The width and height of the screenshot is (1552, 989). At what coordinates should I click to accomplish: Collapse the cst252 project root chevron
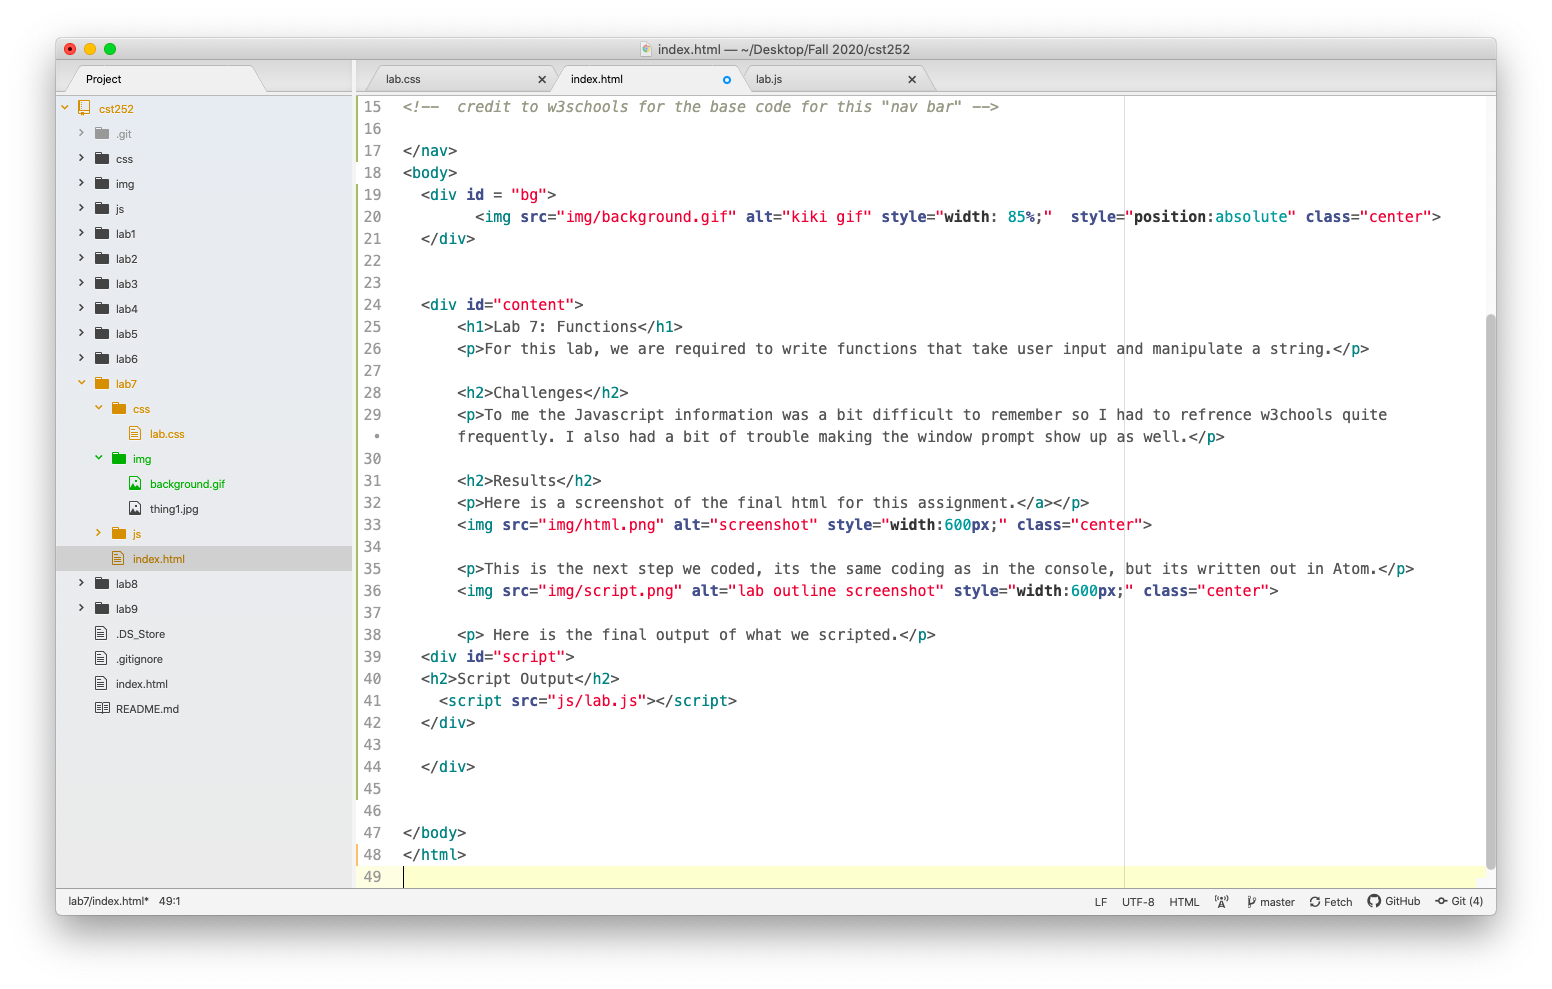point(65,108)
